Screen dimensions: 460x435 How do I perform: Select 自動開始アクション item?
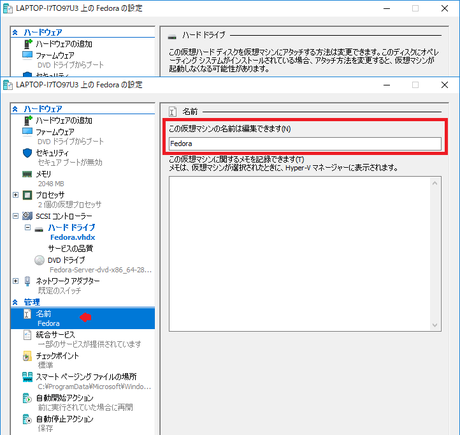coord(65,398)
